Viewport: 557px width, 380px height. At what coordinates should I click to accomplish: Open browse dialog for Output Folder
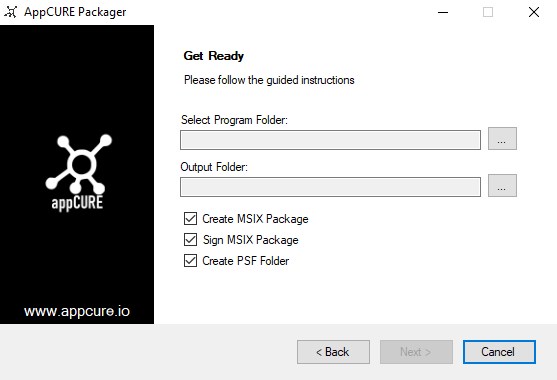click(502, 185)
